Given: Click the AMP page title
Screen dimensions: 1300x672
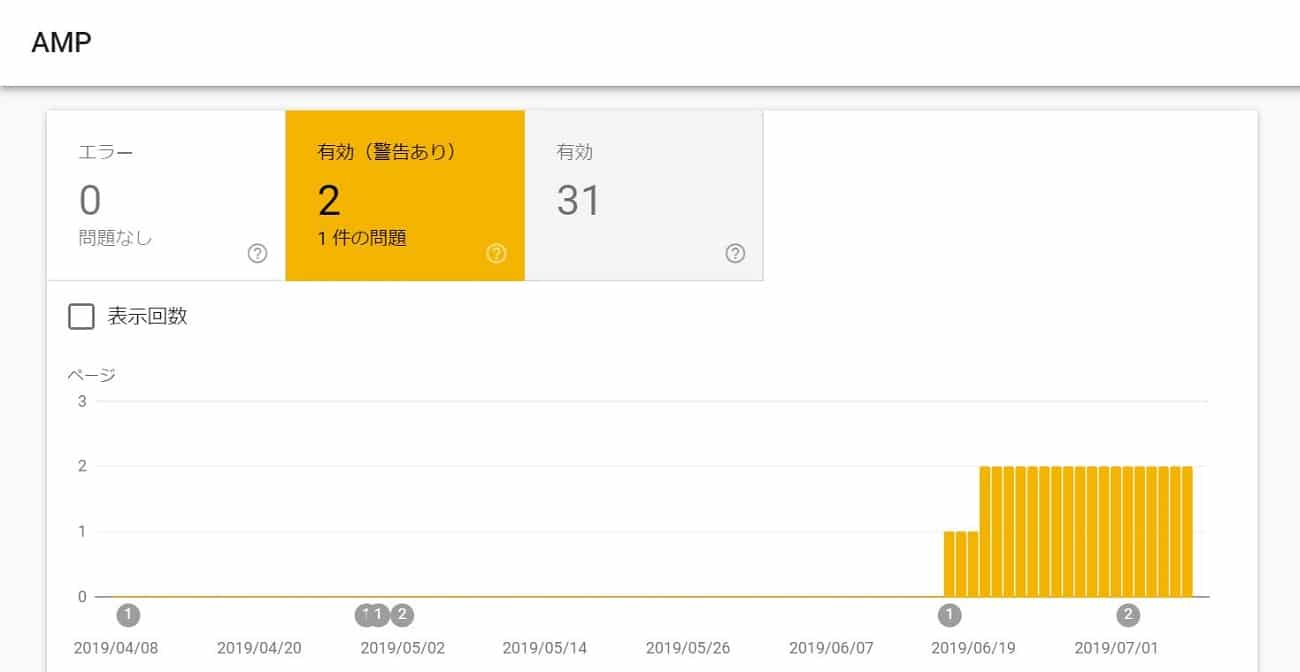Looking at the screenshot, I should [x=62, y=43].
